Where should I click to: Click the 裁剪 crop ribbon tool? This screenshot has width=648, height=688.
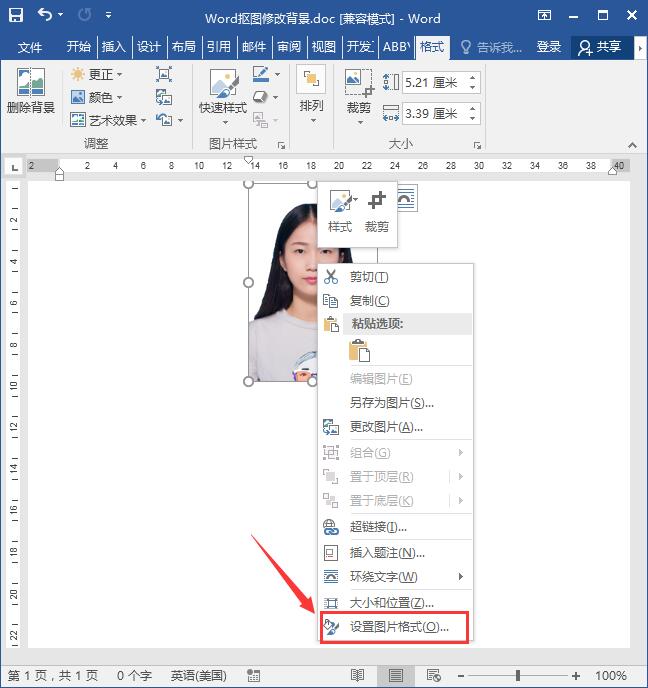pyautogui.click(x=359, y=97)
